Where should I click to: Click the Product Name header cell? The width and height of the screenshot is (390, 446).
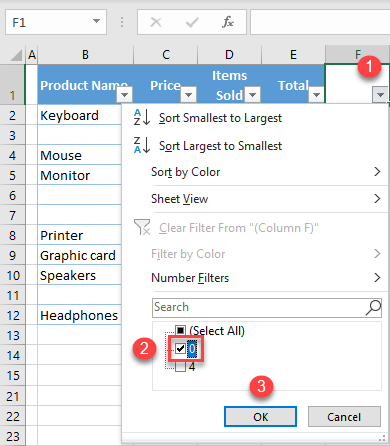[x=85, y=84]
